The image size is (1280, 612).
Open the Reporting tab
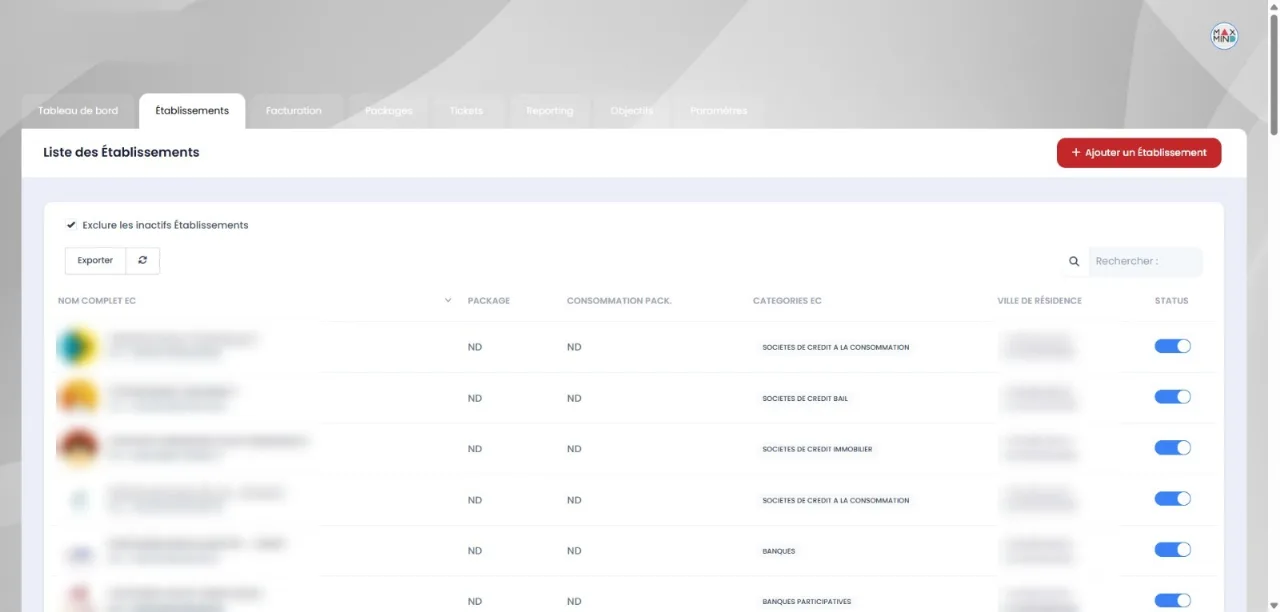coord(550,111)
